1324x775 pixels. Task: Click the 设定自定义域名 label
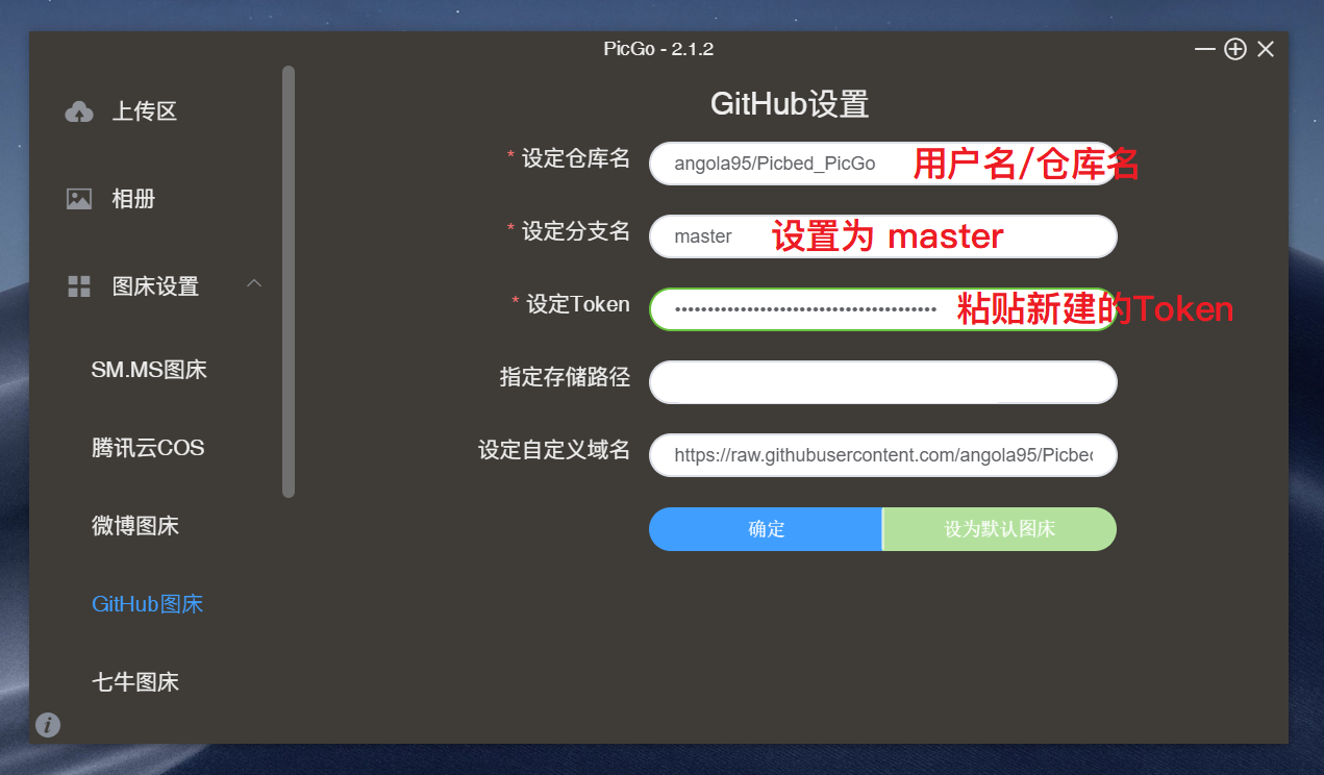(554, 450)
